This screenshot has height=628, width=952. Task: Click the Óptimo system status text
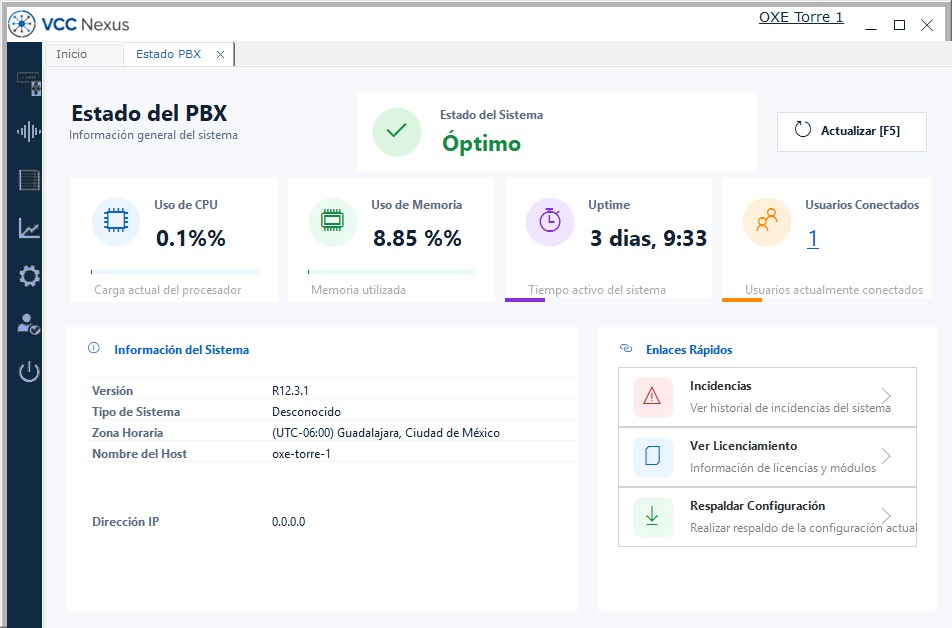[x=481, y=143]
